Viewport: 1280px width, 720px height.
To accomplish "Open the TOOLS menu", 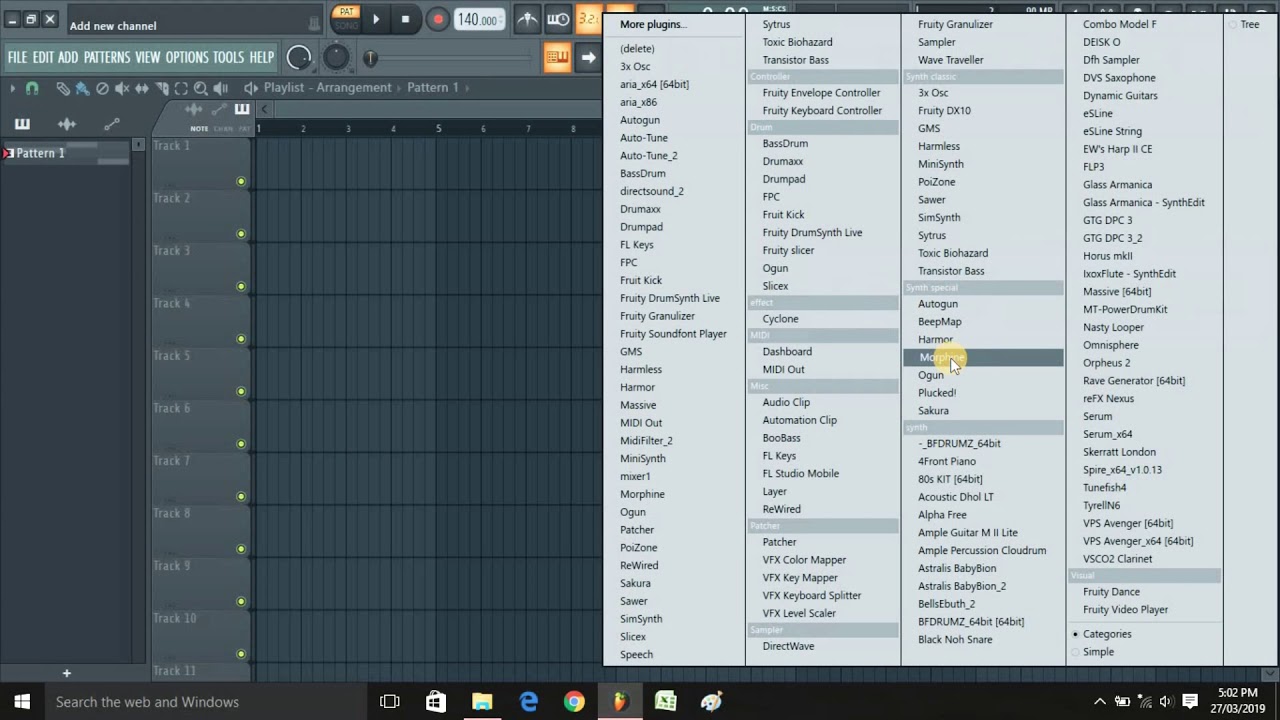I will [228, 58].
